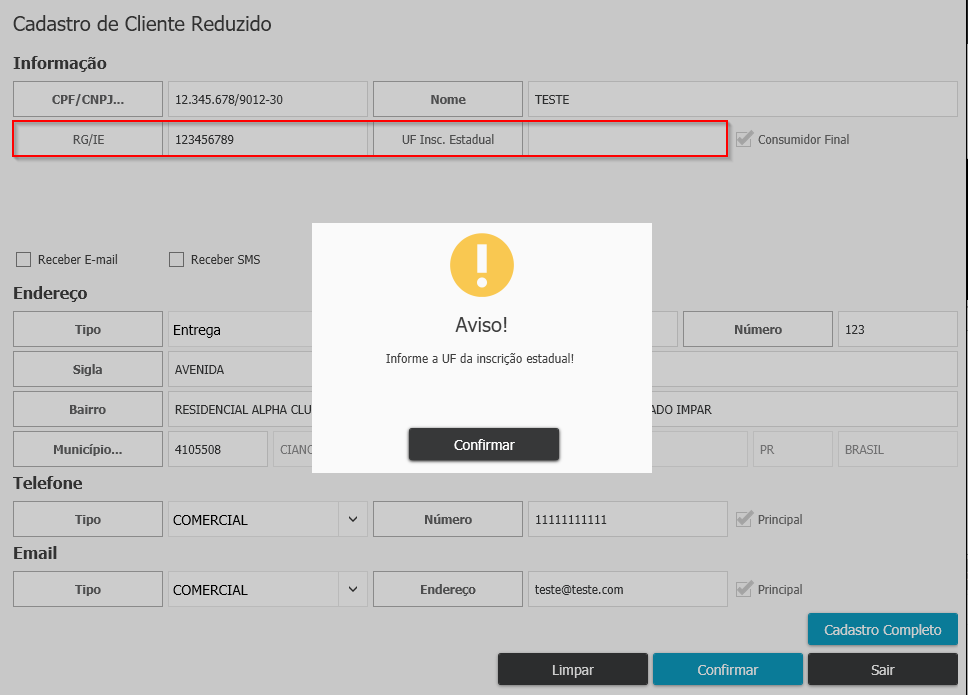This screenshot has width=968, height=695.
Task: Select the Nome field containing TESTE
Action: [x=742, y=99]
